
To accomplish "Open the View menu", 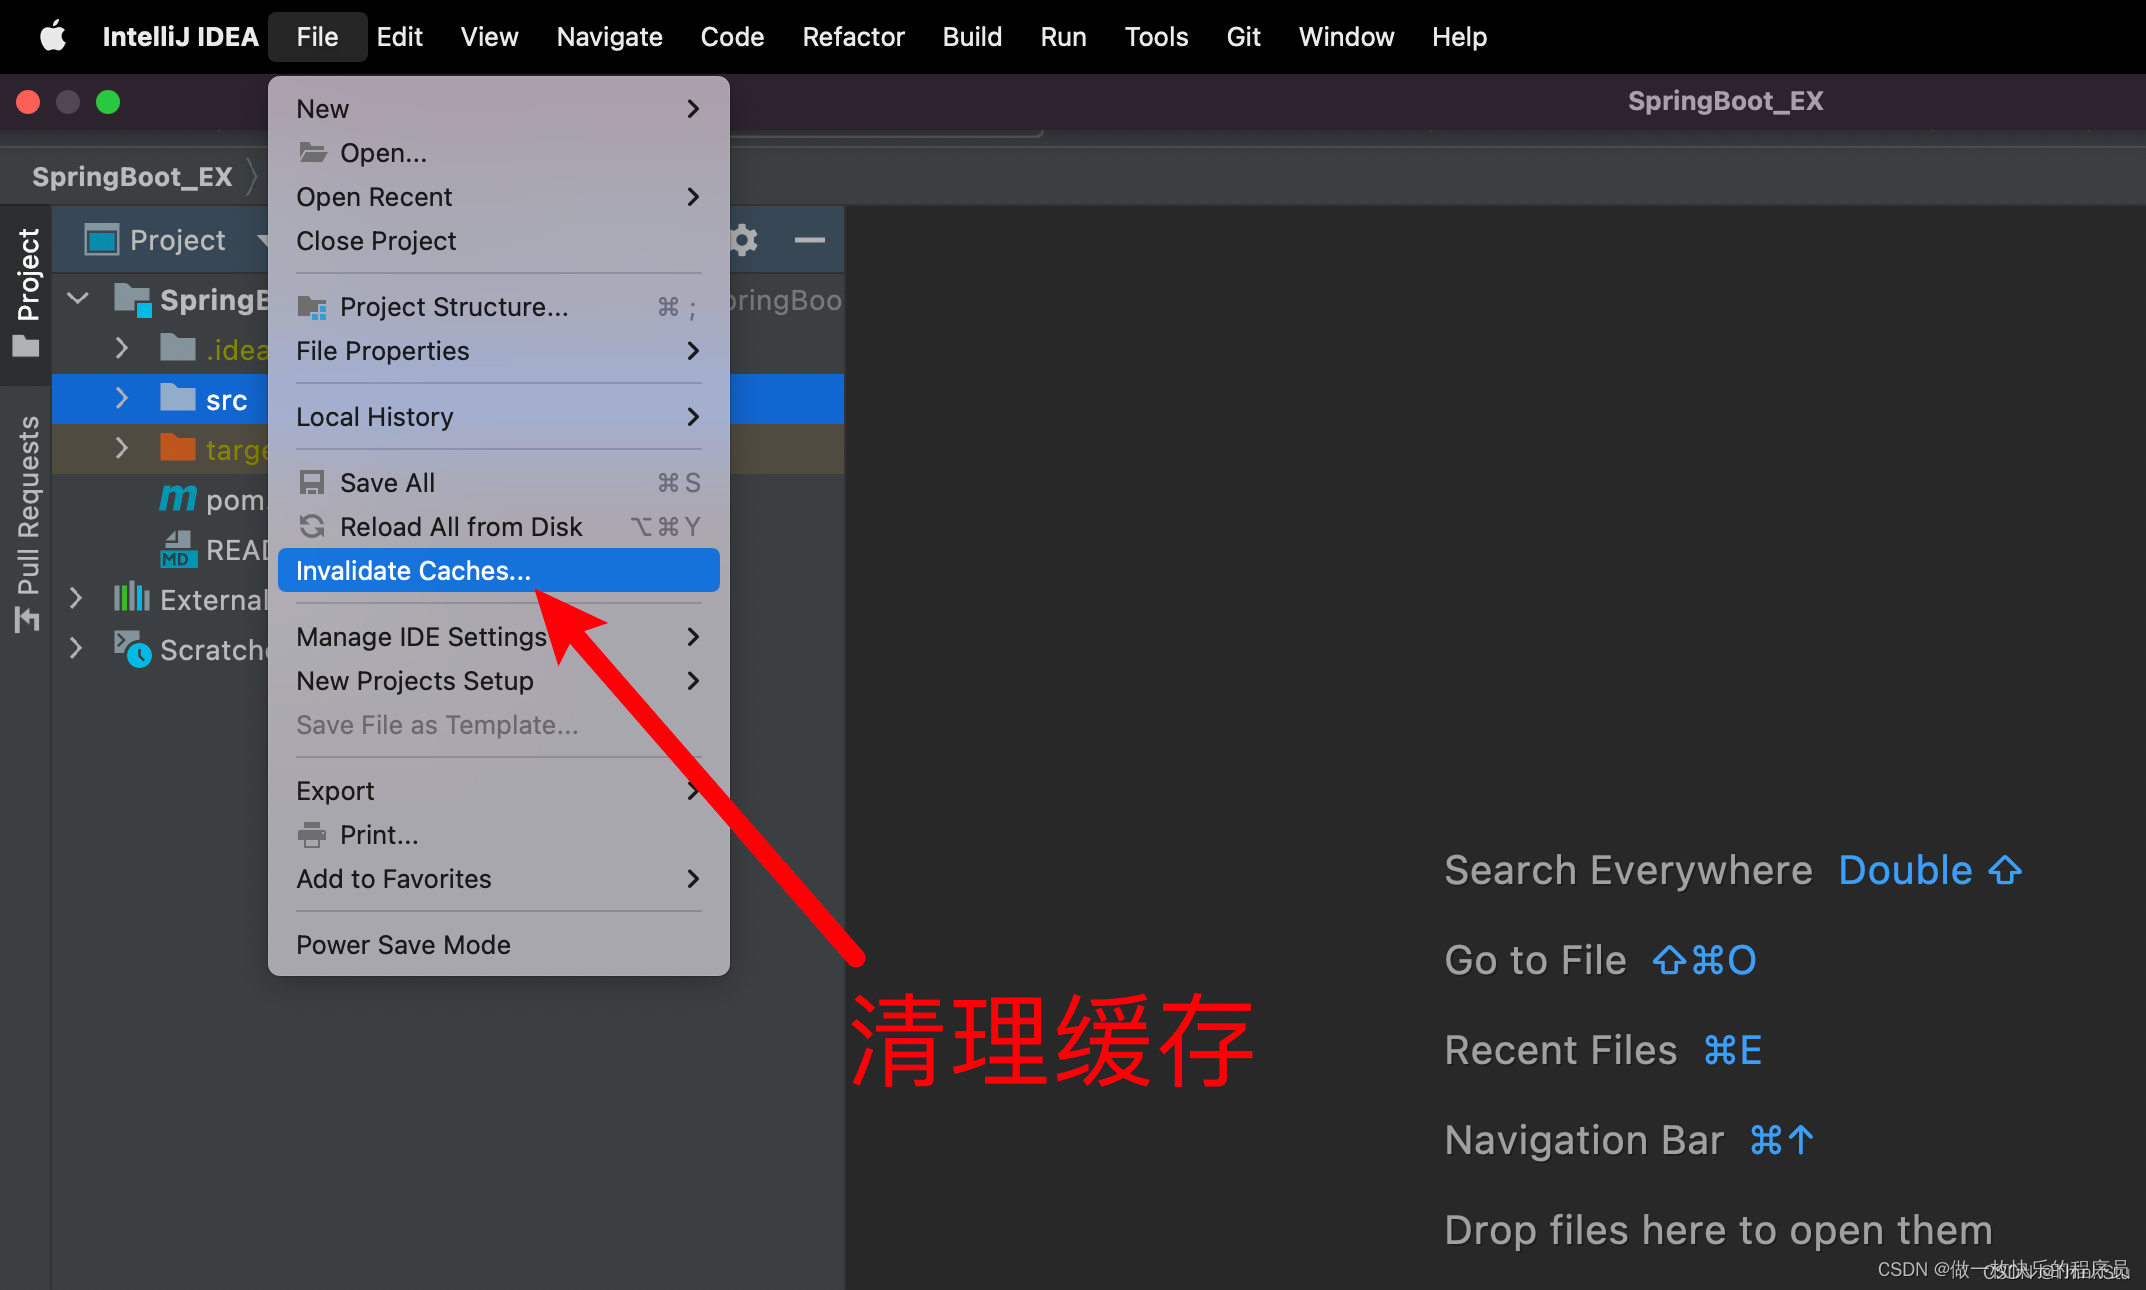I will tap(489, 37).
